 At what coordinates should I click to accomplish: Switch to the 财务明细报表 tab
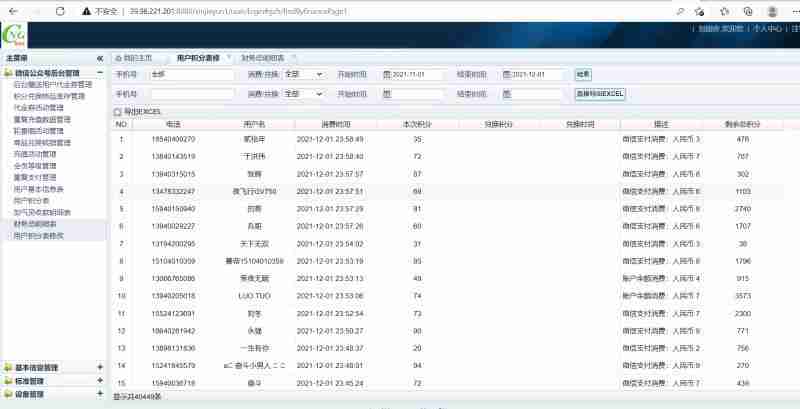pyautogui.click(x=262, y=58)
